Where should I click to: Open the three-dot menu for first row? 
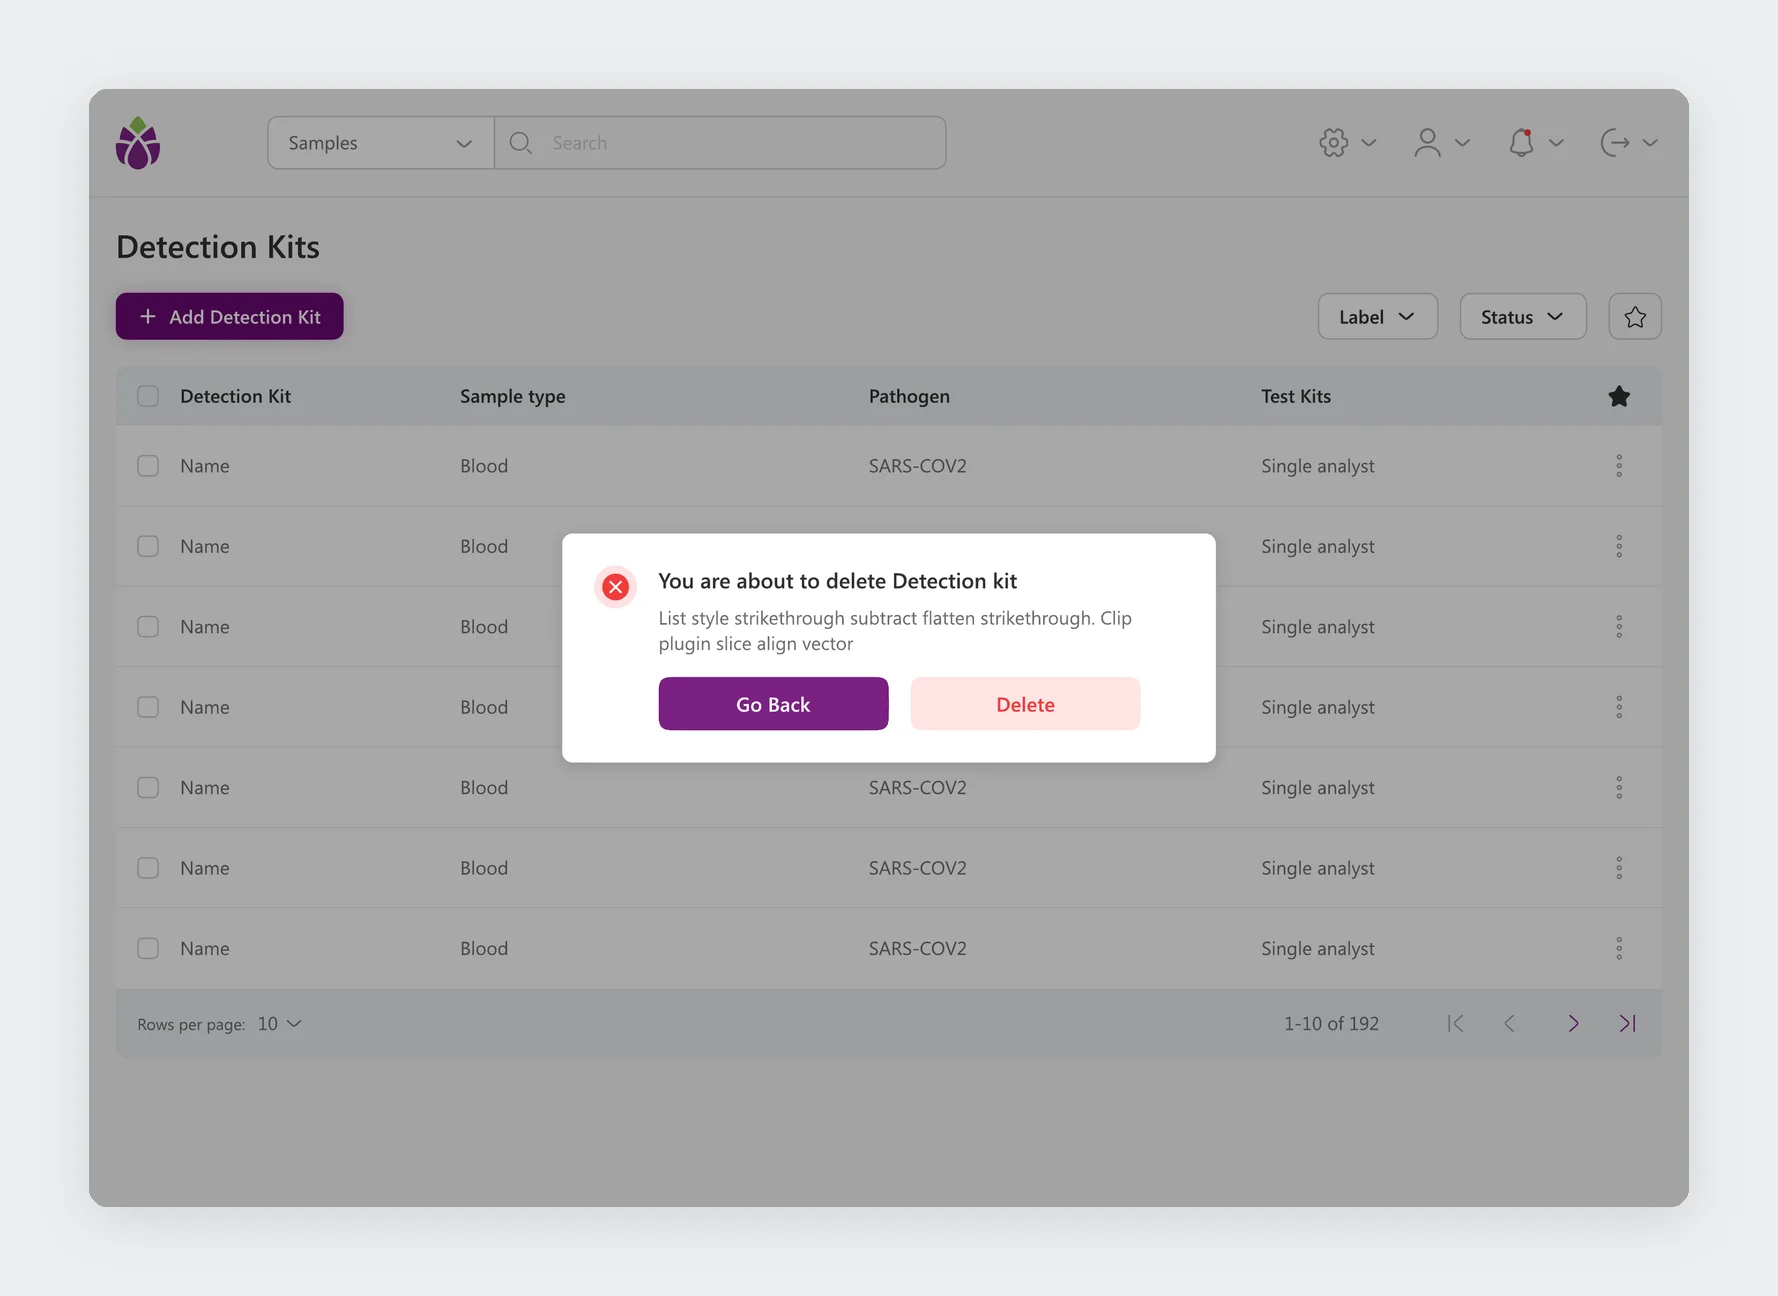(x=1619, y=466)
